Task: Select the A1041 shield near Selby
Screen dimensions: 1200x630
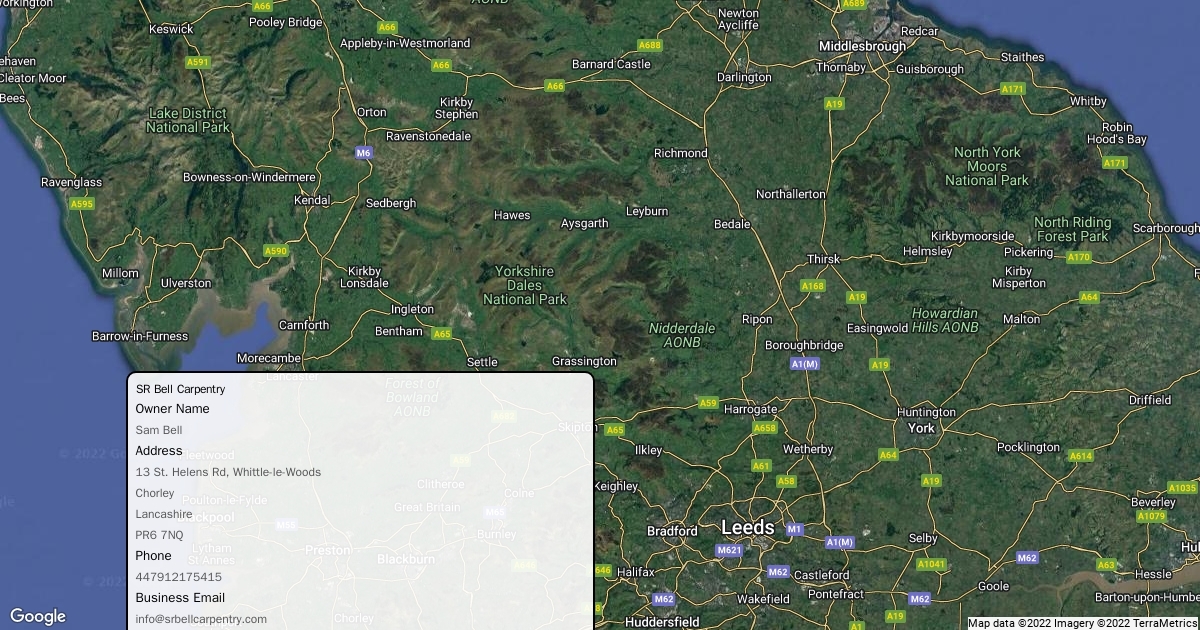Action: (931, 564)
